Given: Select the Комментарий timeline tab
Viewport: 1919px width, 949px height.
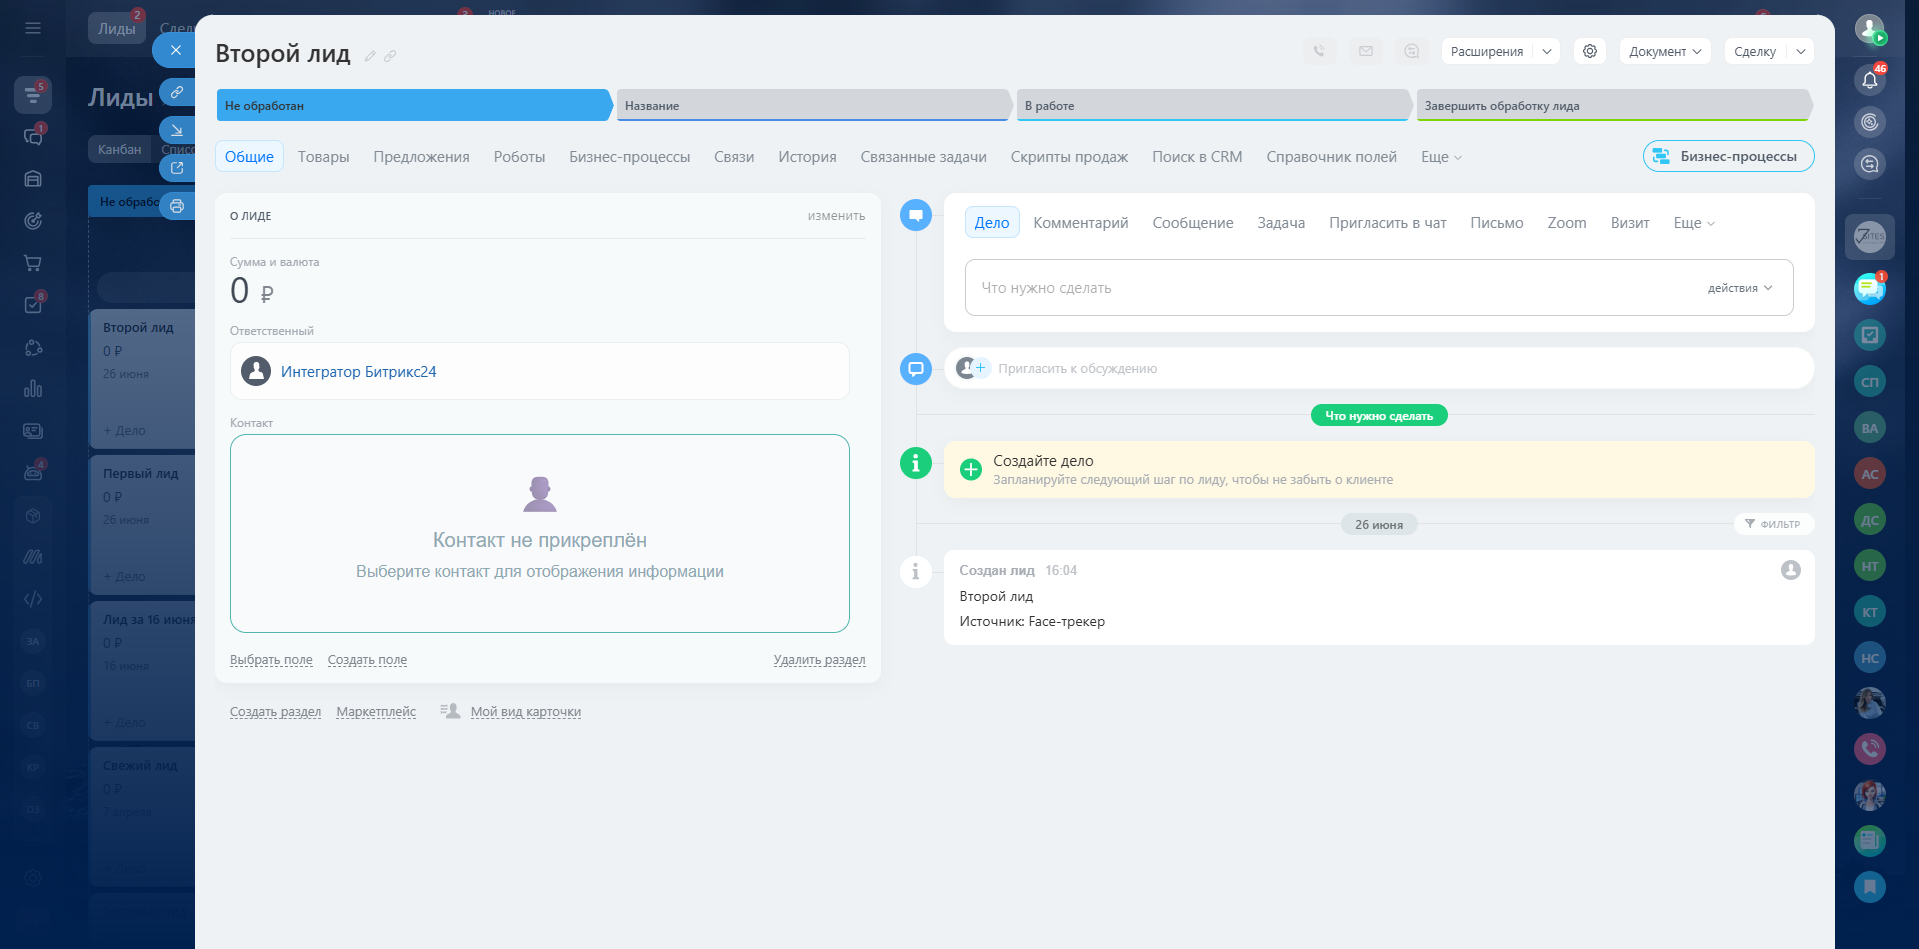Looking at the screenshot, I should pyautogui.click(x=1080, y=223).
